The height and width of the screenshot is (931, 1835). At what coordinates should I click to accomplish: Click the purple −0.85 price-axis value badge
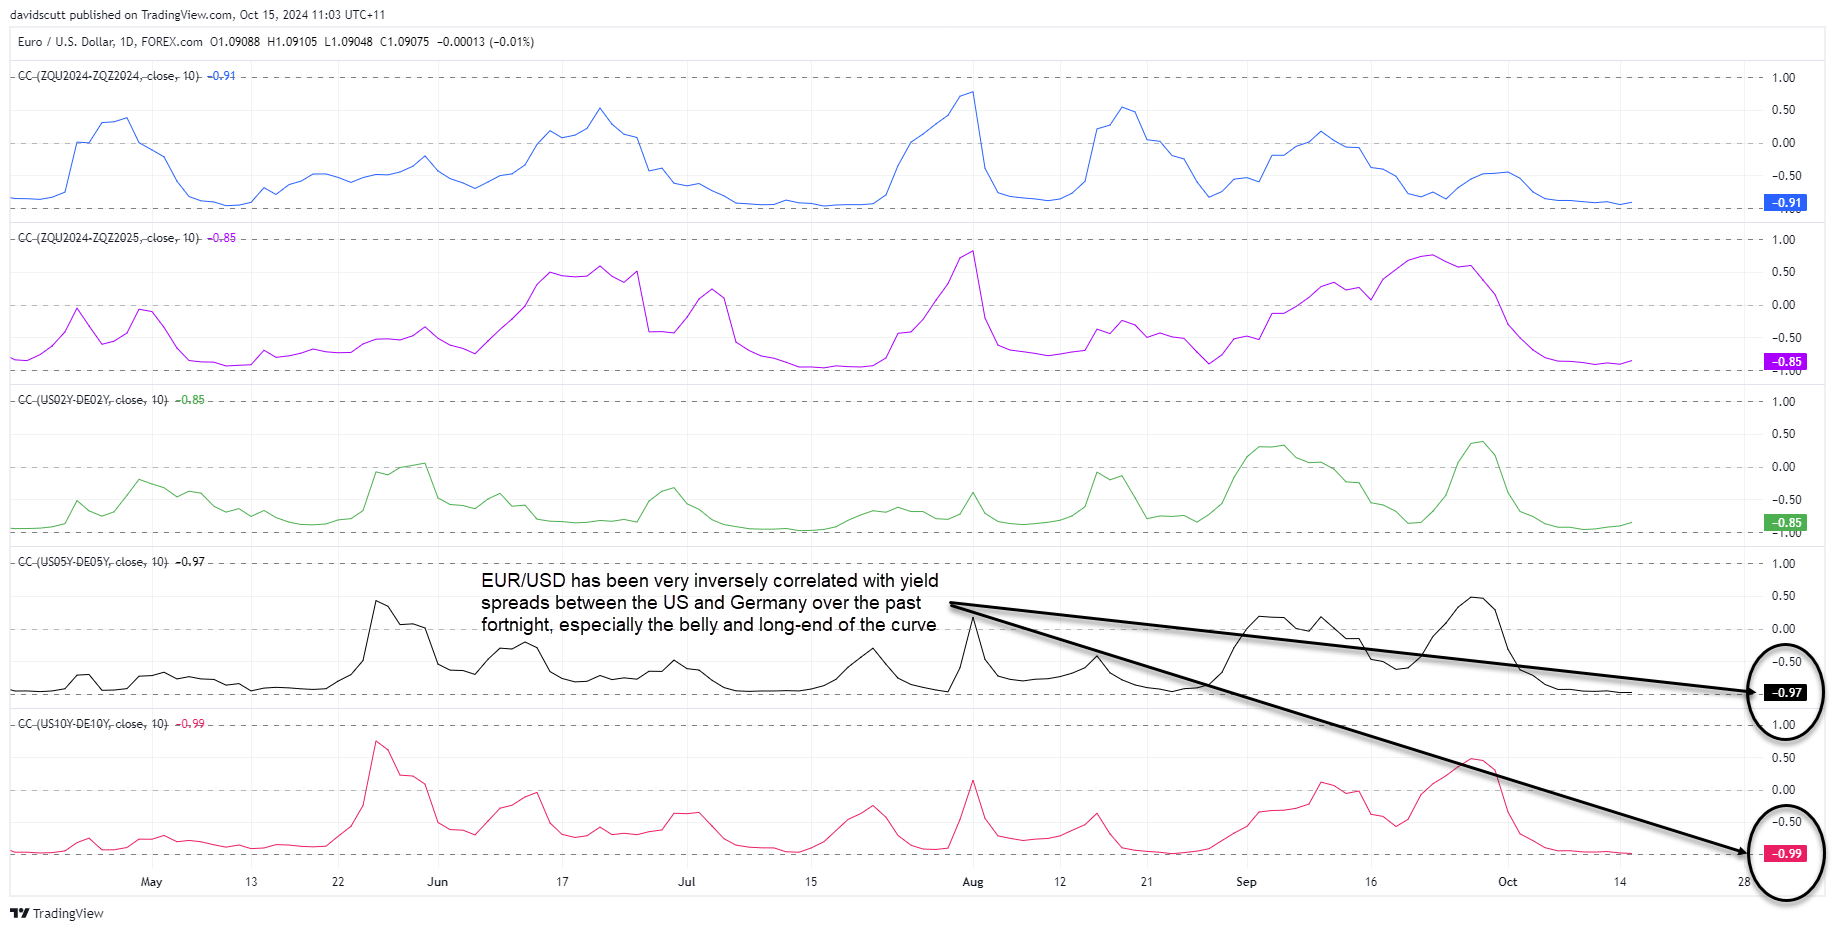[x=1785, y=362]
